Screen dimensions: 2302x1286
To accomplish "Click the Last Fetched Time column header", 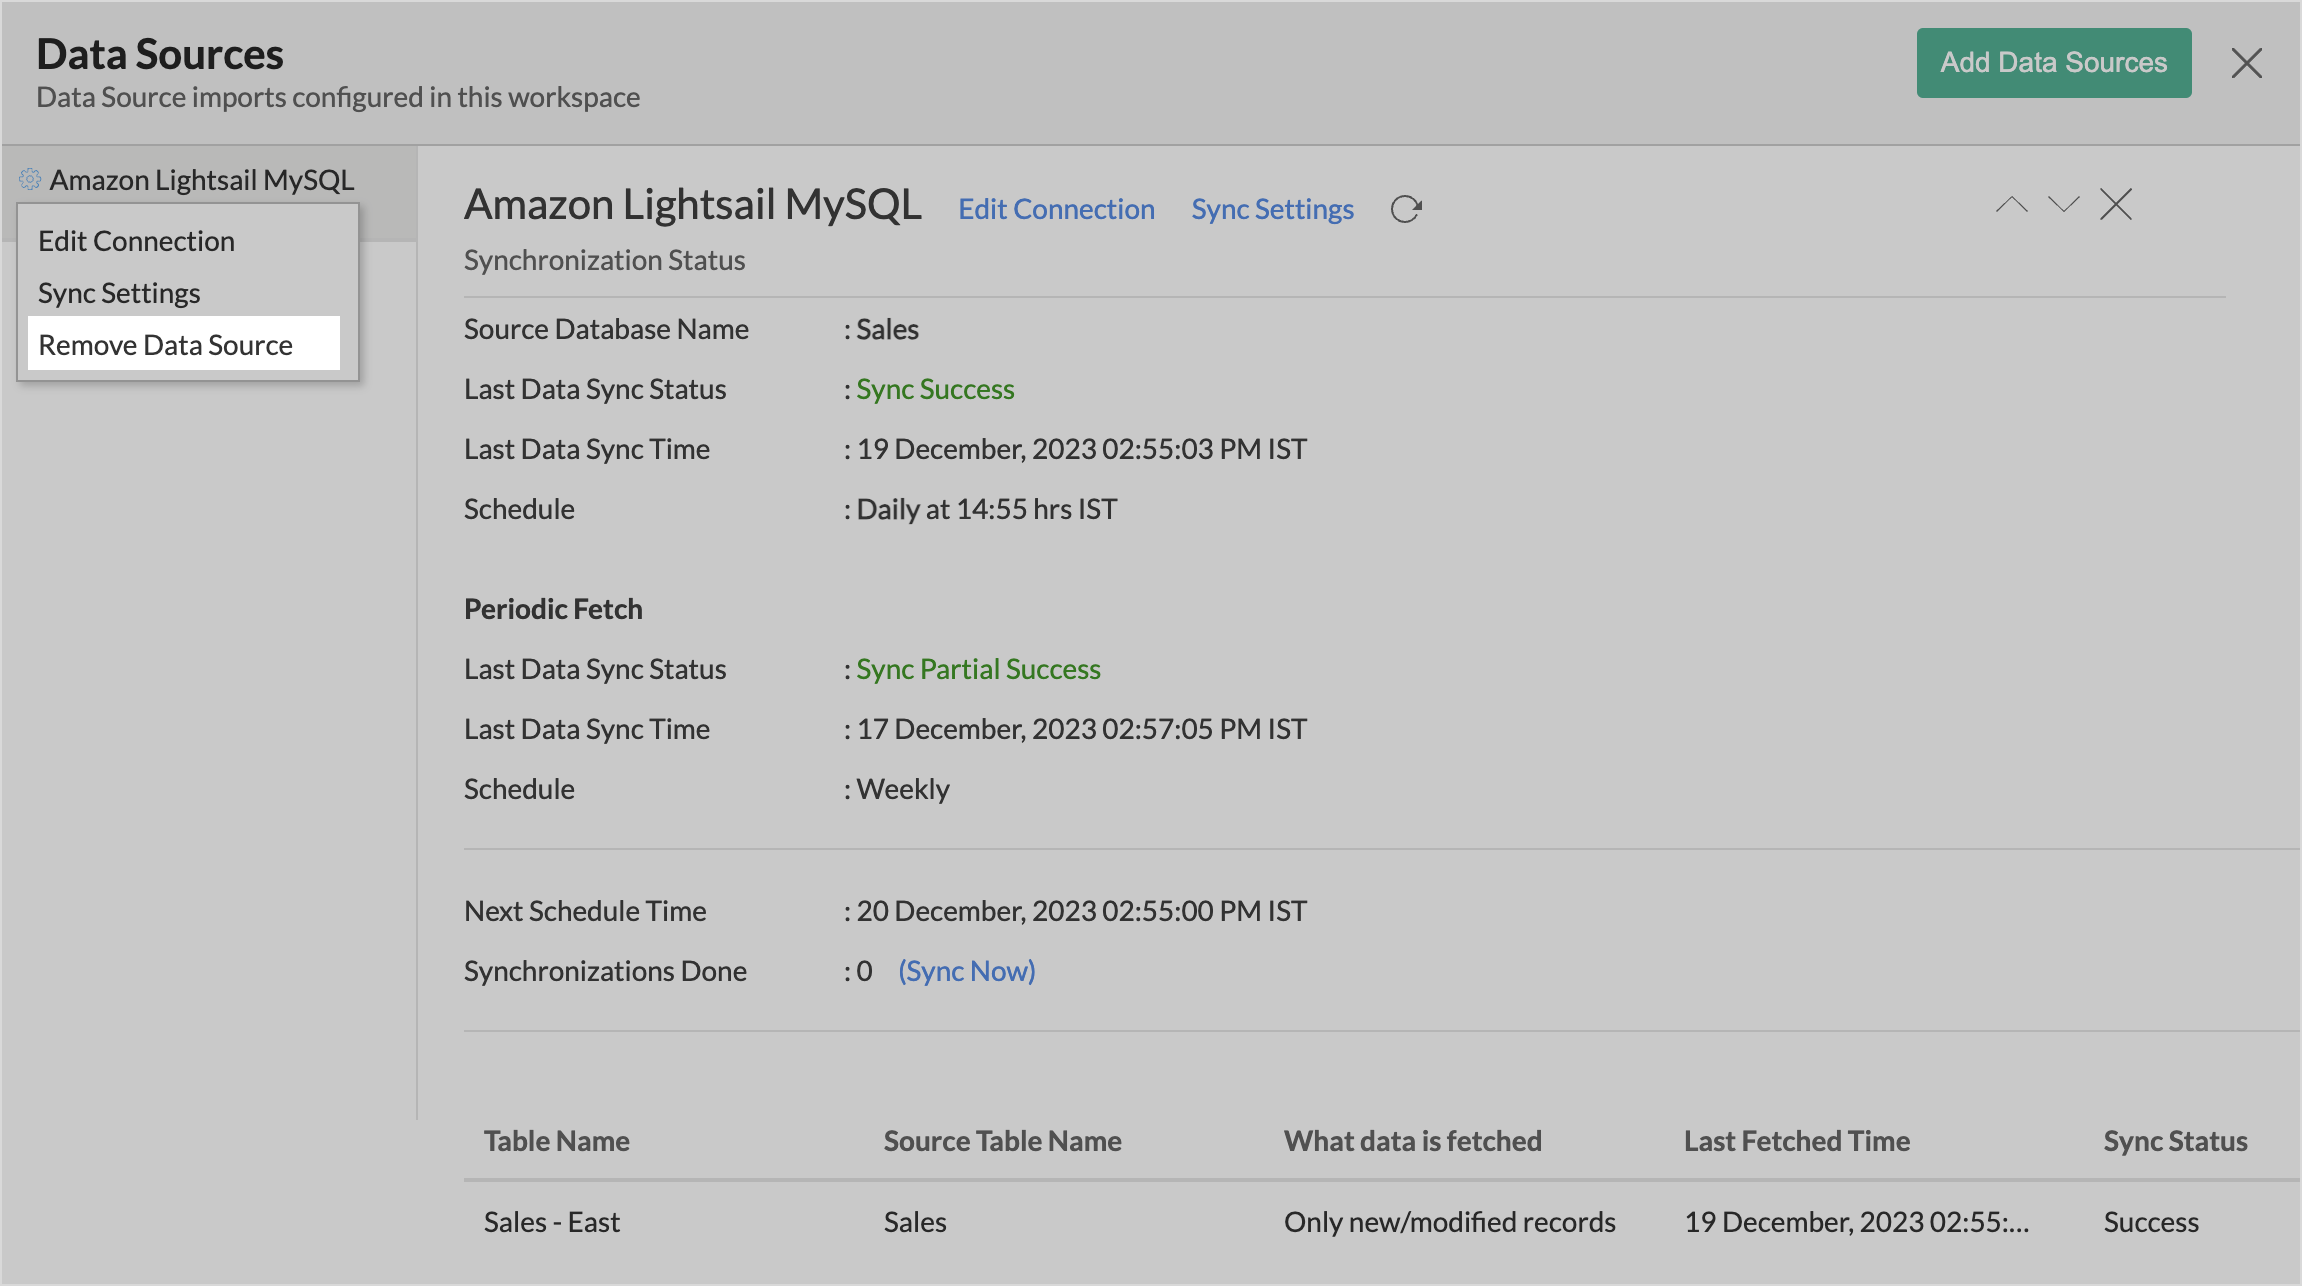I will pyautogui.click(x=1796, y=1141).
